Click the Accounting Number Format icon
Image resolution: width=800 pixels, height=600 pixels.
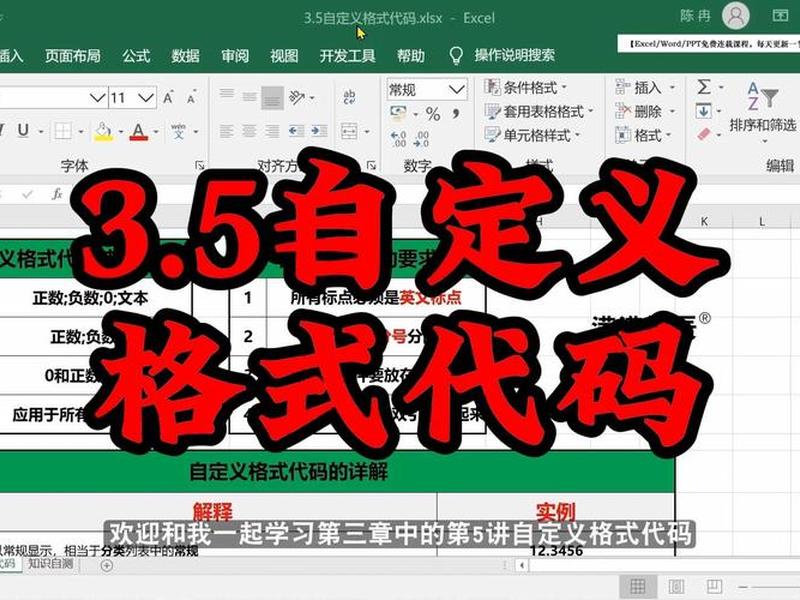(398, 113)
